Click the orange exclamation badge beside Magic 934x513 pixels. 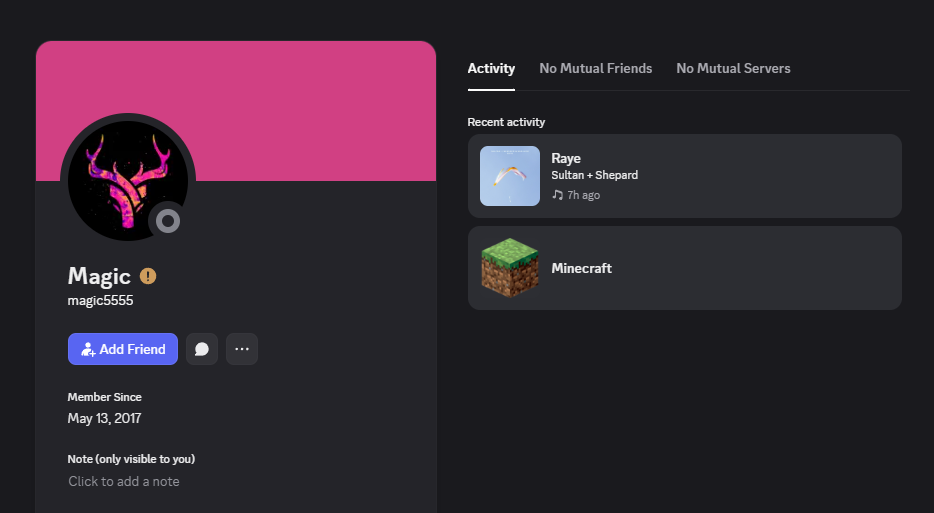(148, 276)
